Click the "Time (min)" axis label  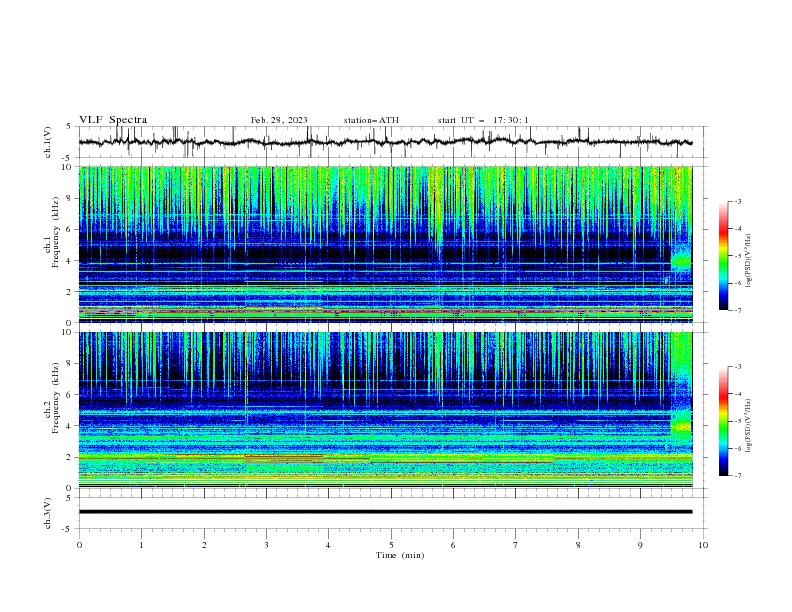[400, 555]
